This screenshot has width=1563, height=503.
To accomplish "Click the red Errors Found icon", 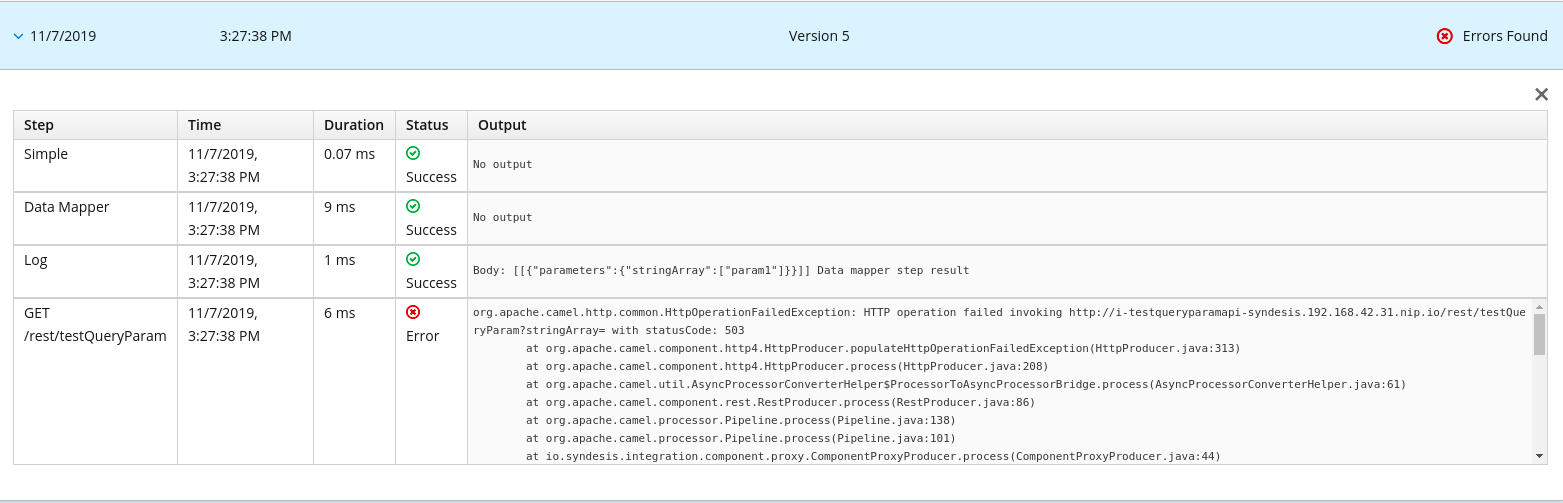I will tap(1444, 36).
